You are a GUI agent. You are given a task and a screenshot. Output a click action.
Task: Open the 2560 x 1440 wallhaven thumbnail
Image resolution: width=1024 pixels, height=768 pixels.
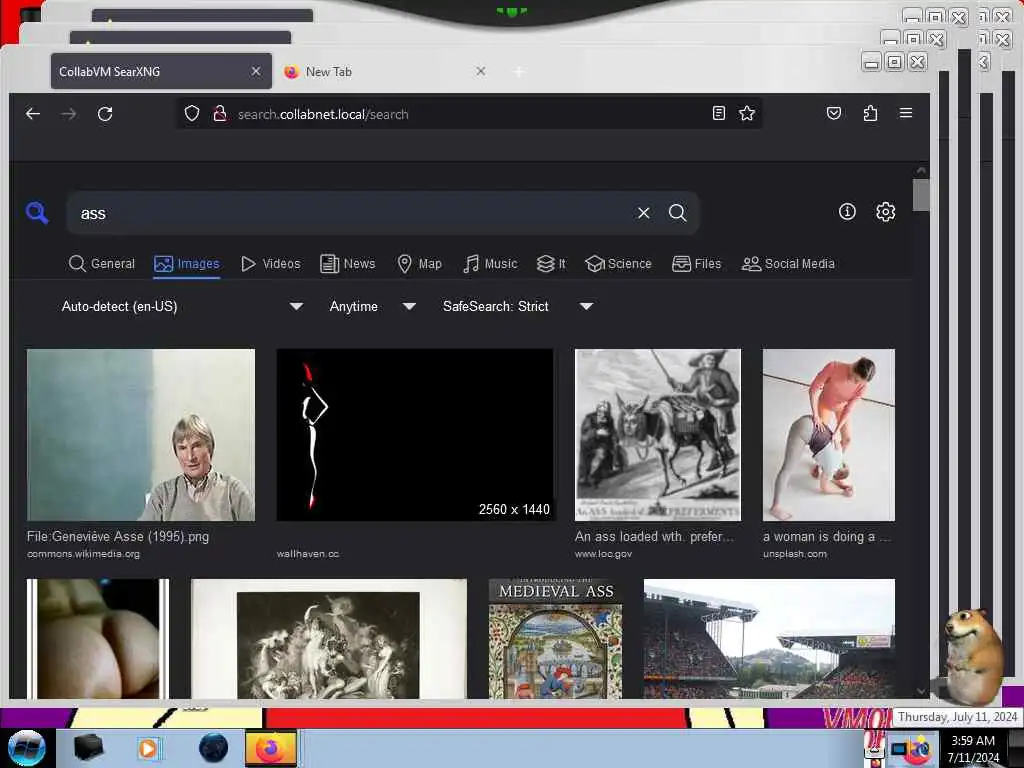point(415,435)
